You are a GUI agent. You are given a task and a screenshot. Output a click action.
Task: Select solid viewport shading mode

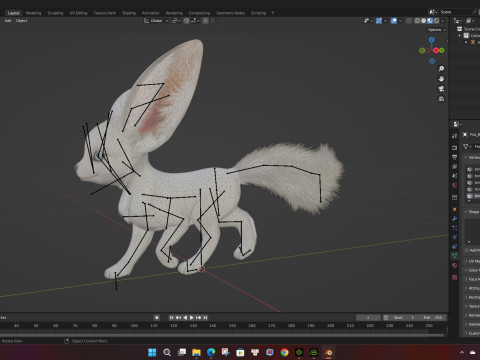423,21
